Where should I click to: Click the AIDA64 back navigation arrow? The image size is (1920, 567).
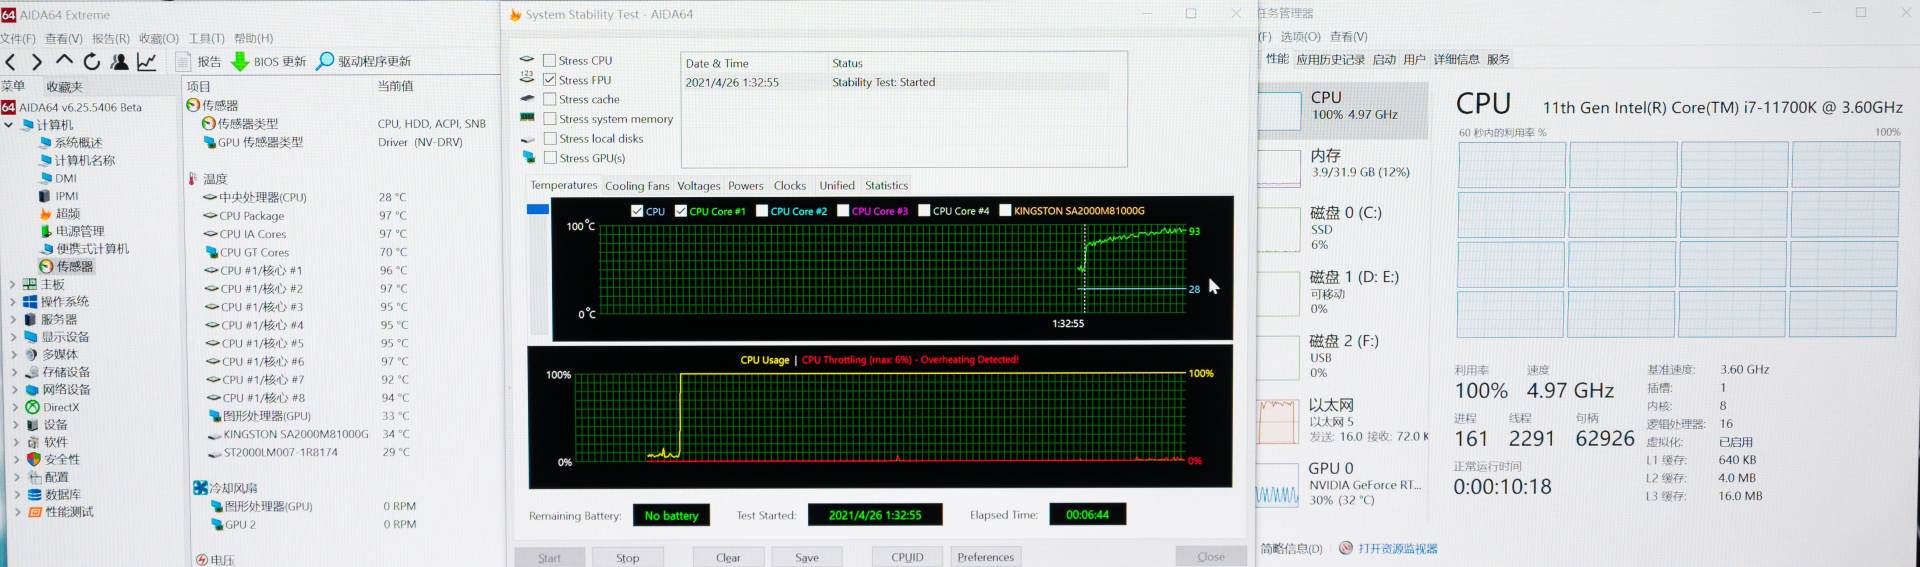pyautogui.click(x=10, y=62)
